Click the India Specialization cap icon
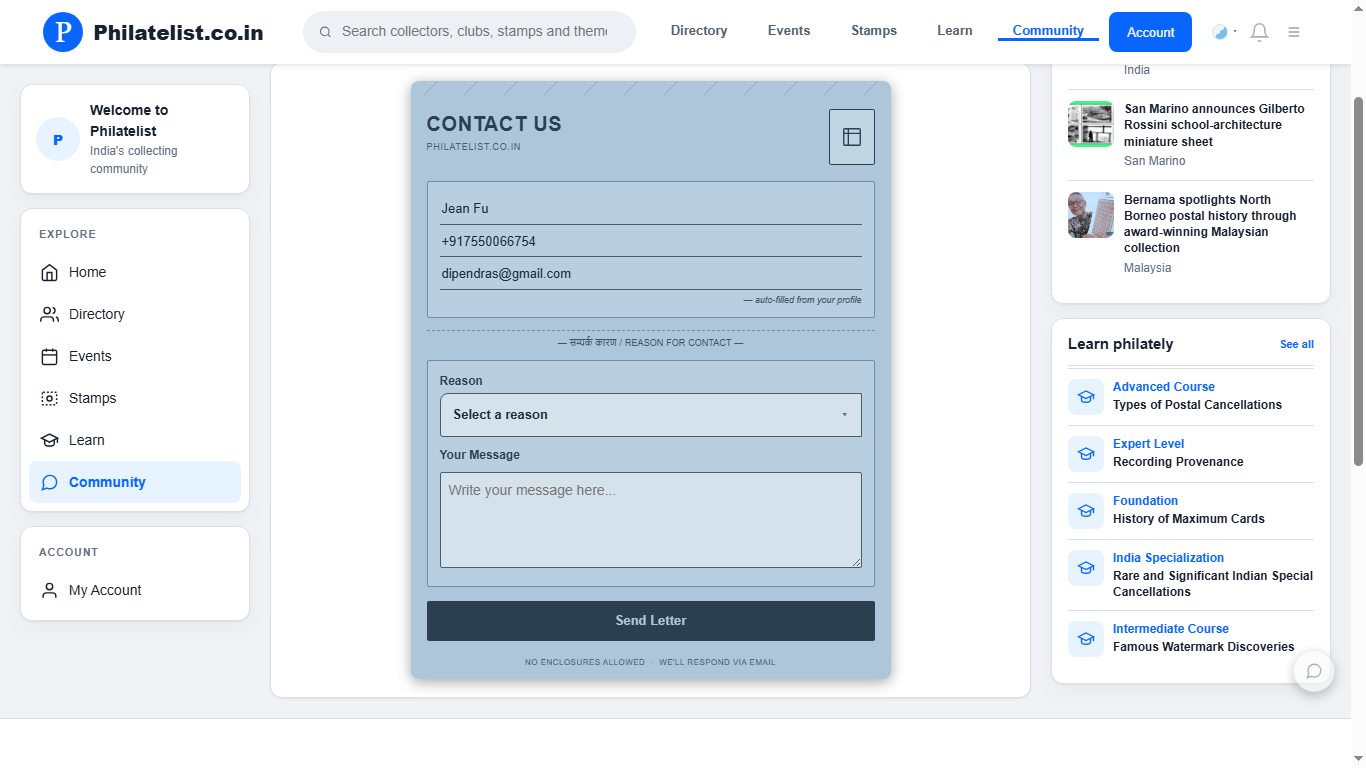Image resolution: width=1366 pixels, height=768 pixels. (x=1086, y=567)
